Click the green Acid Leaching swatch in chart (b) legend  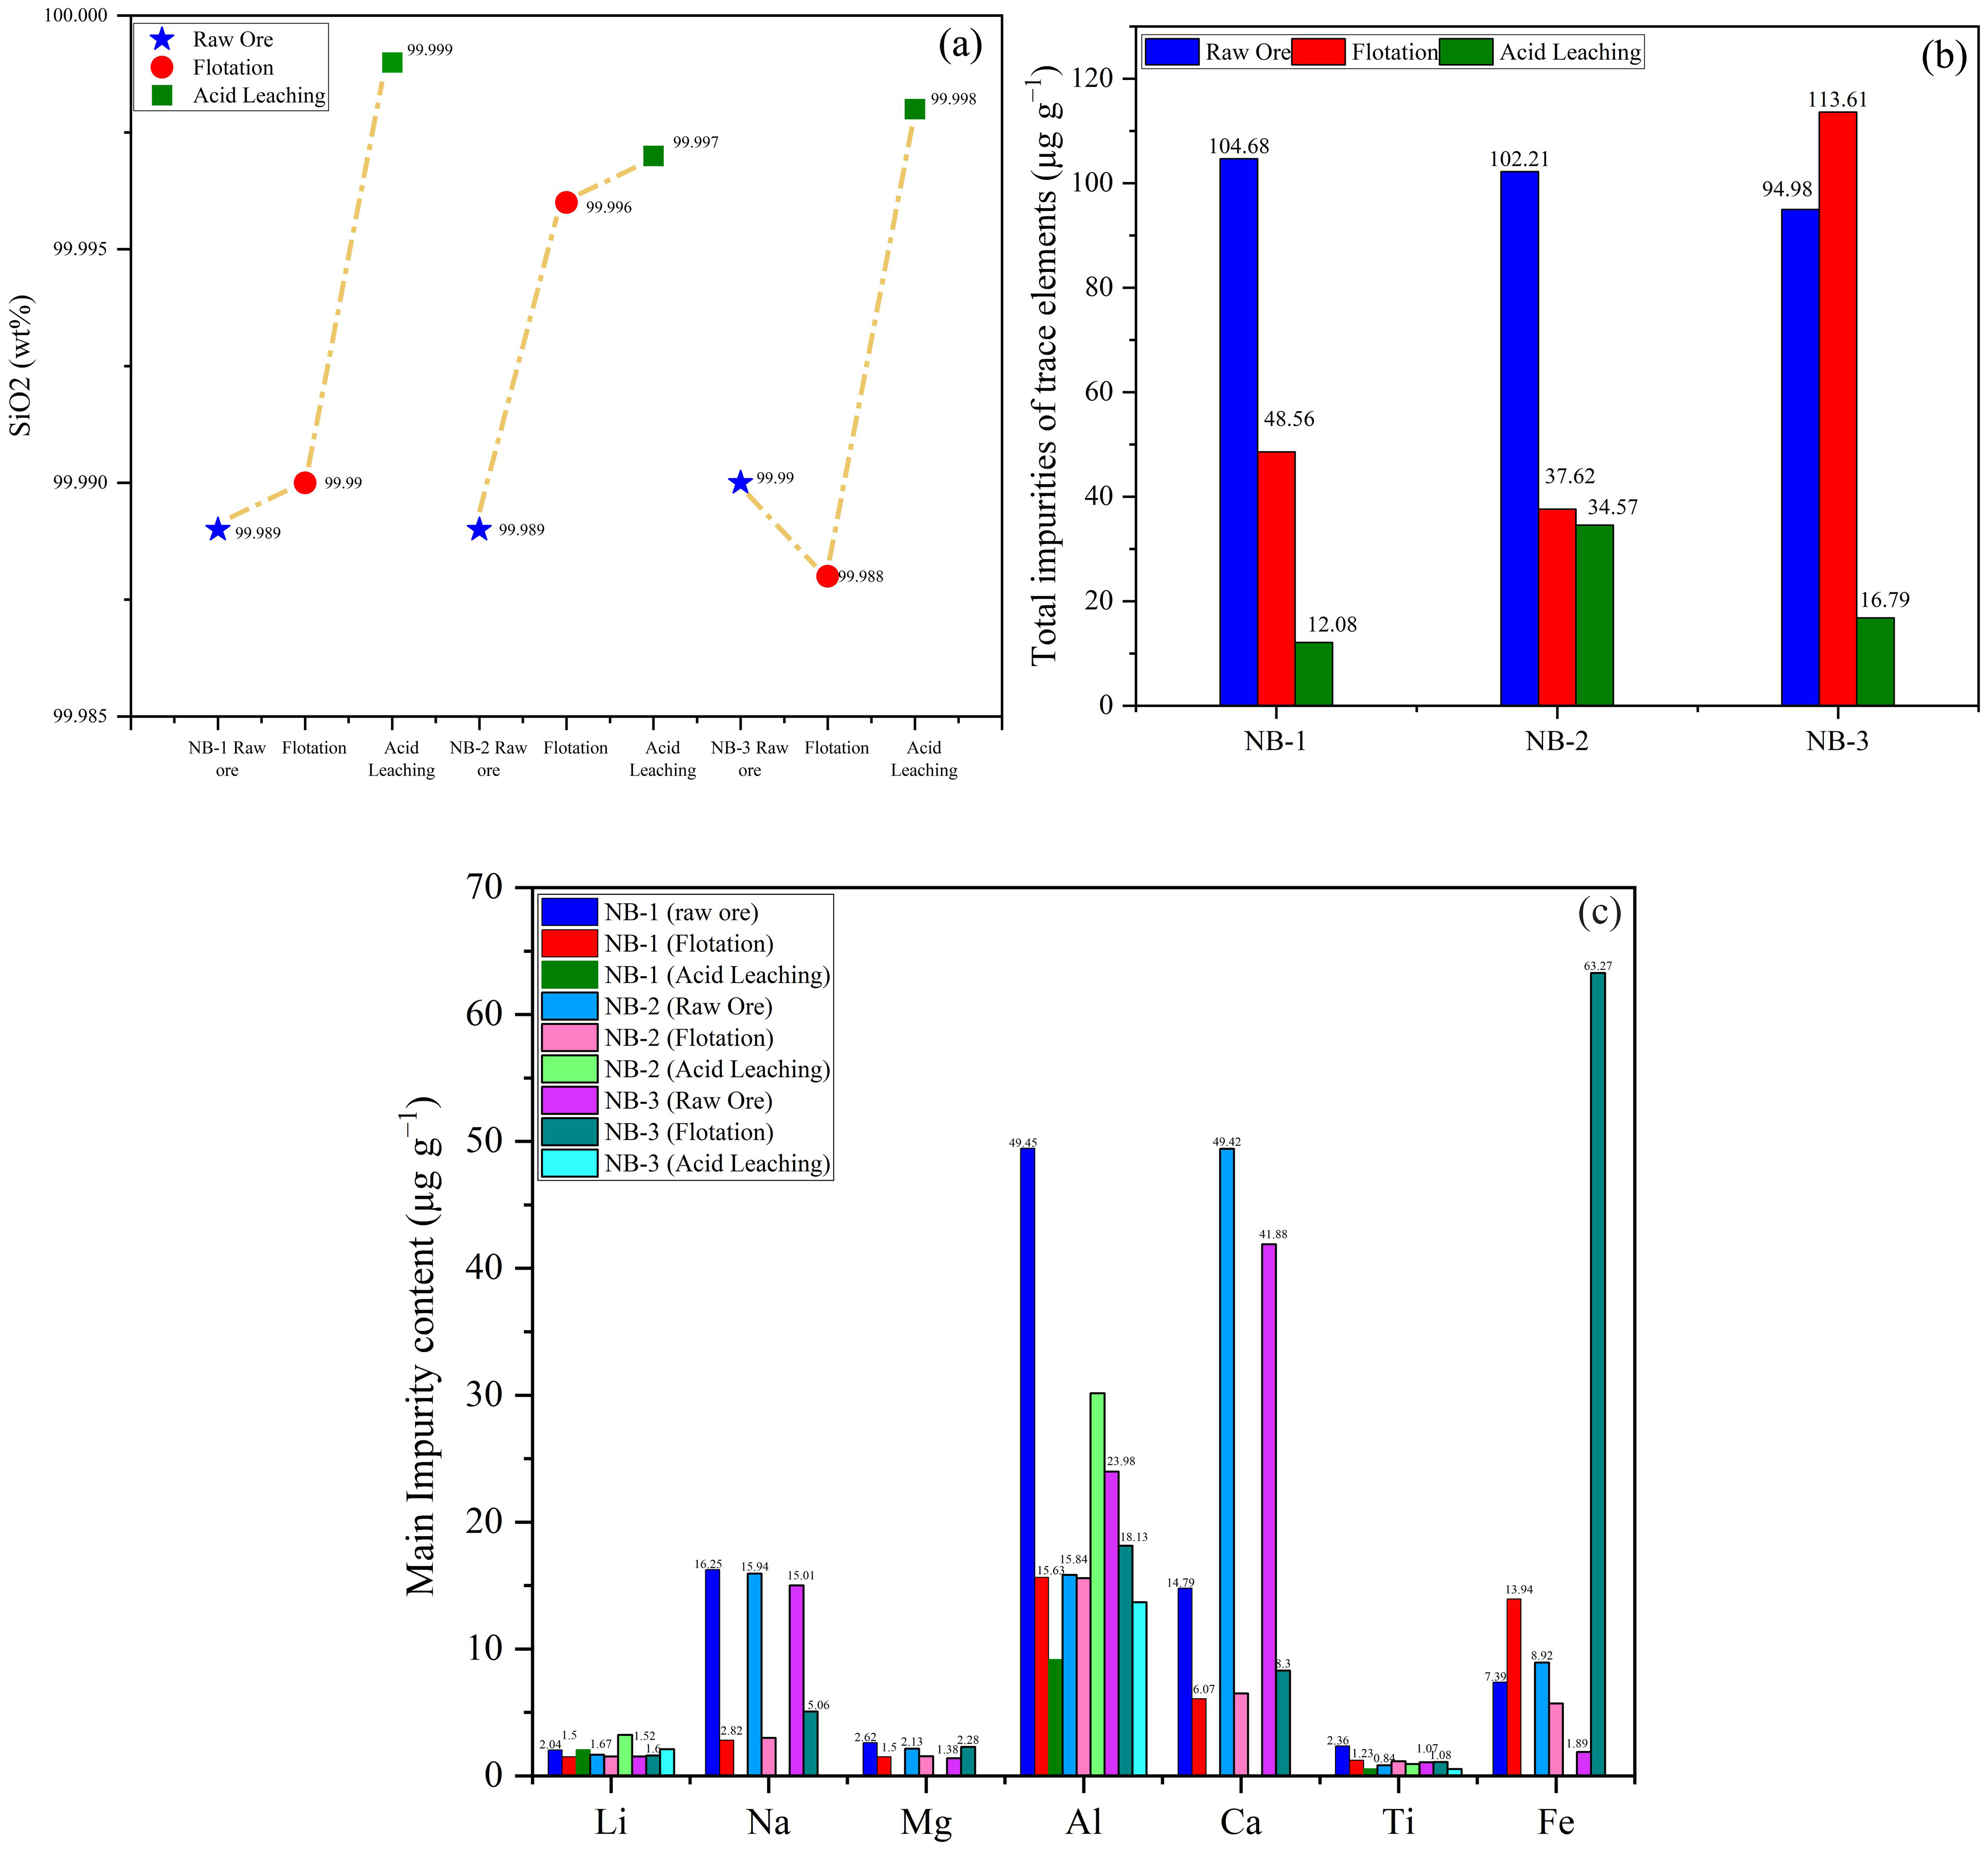[x=1465, y=52]
